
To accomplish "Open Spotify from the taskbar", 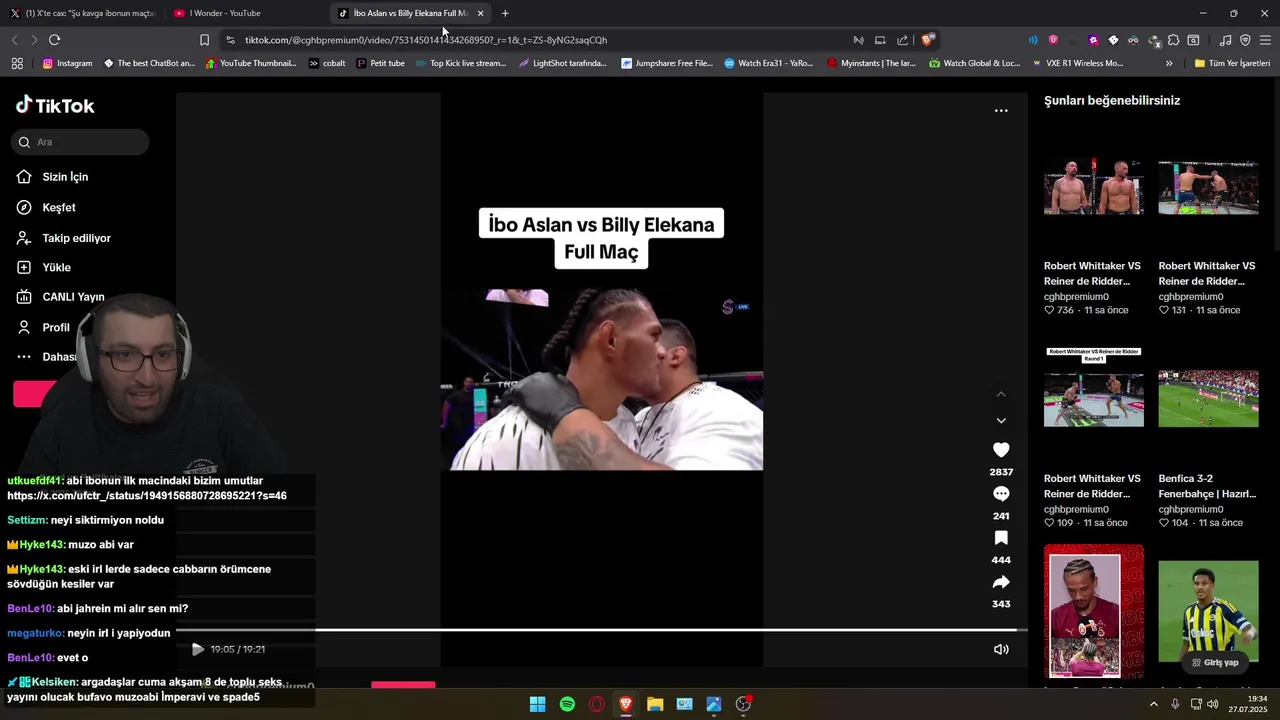I will point(567,704).
